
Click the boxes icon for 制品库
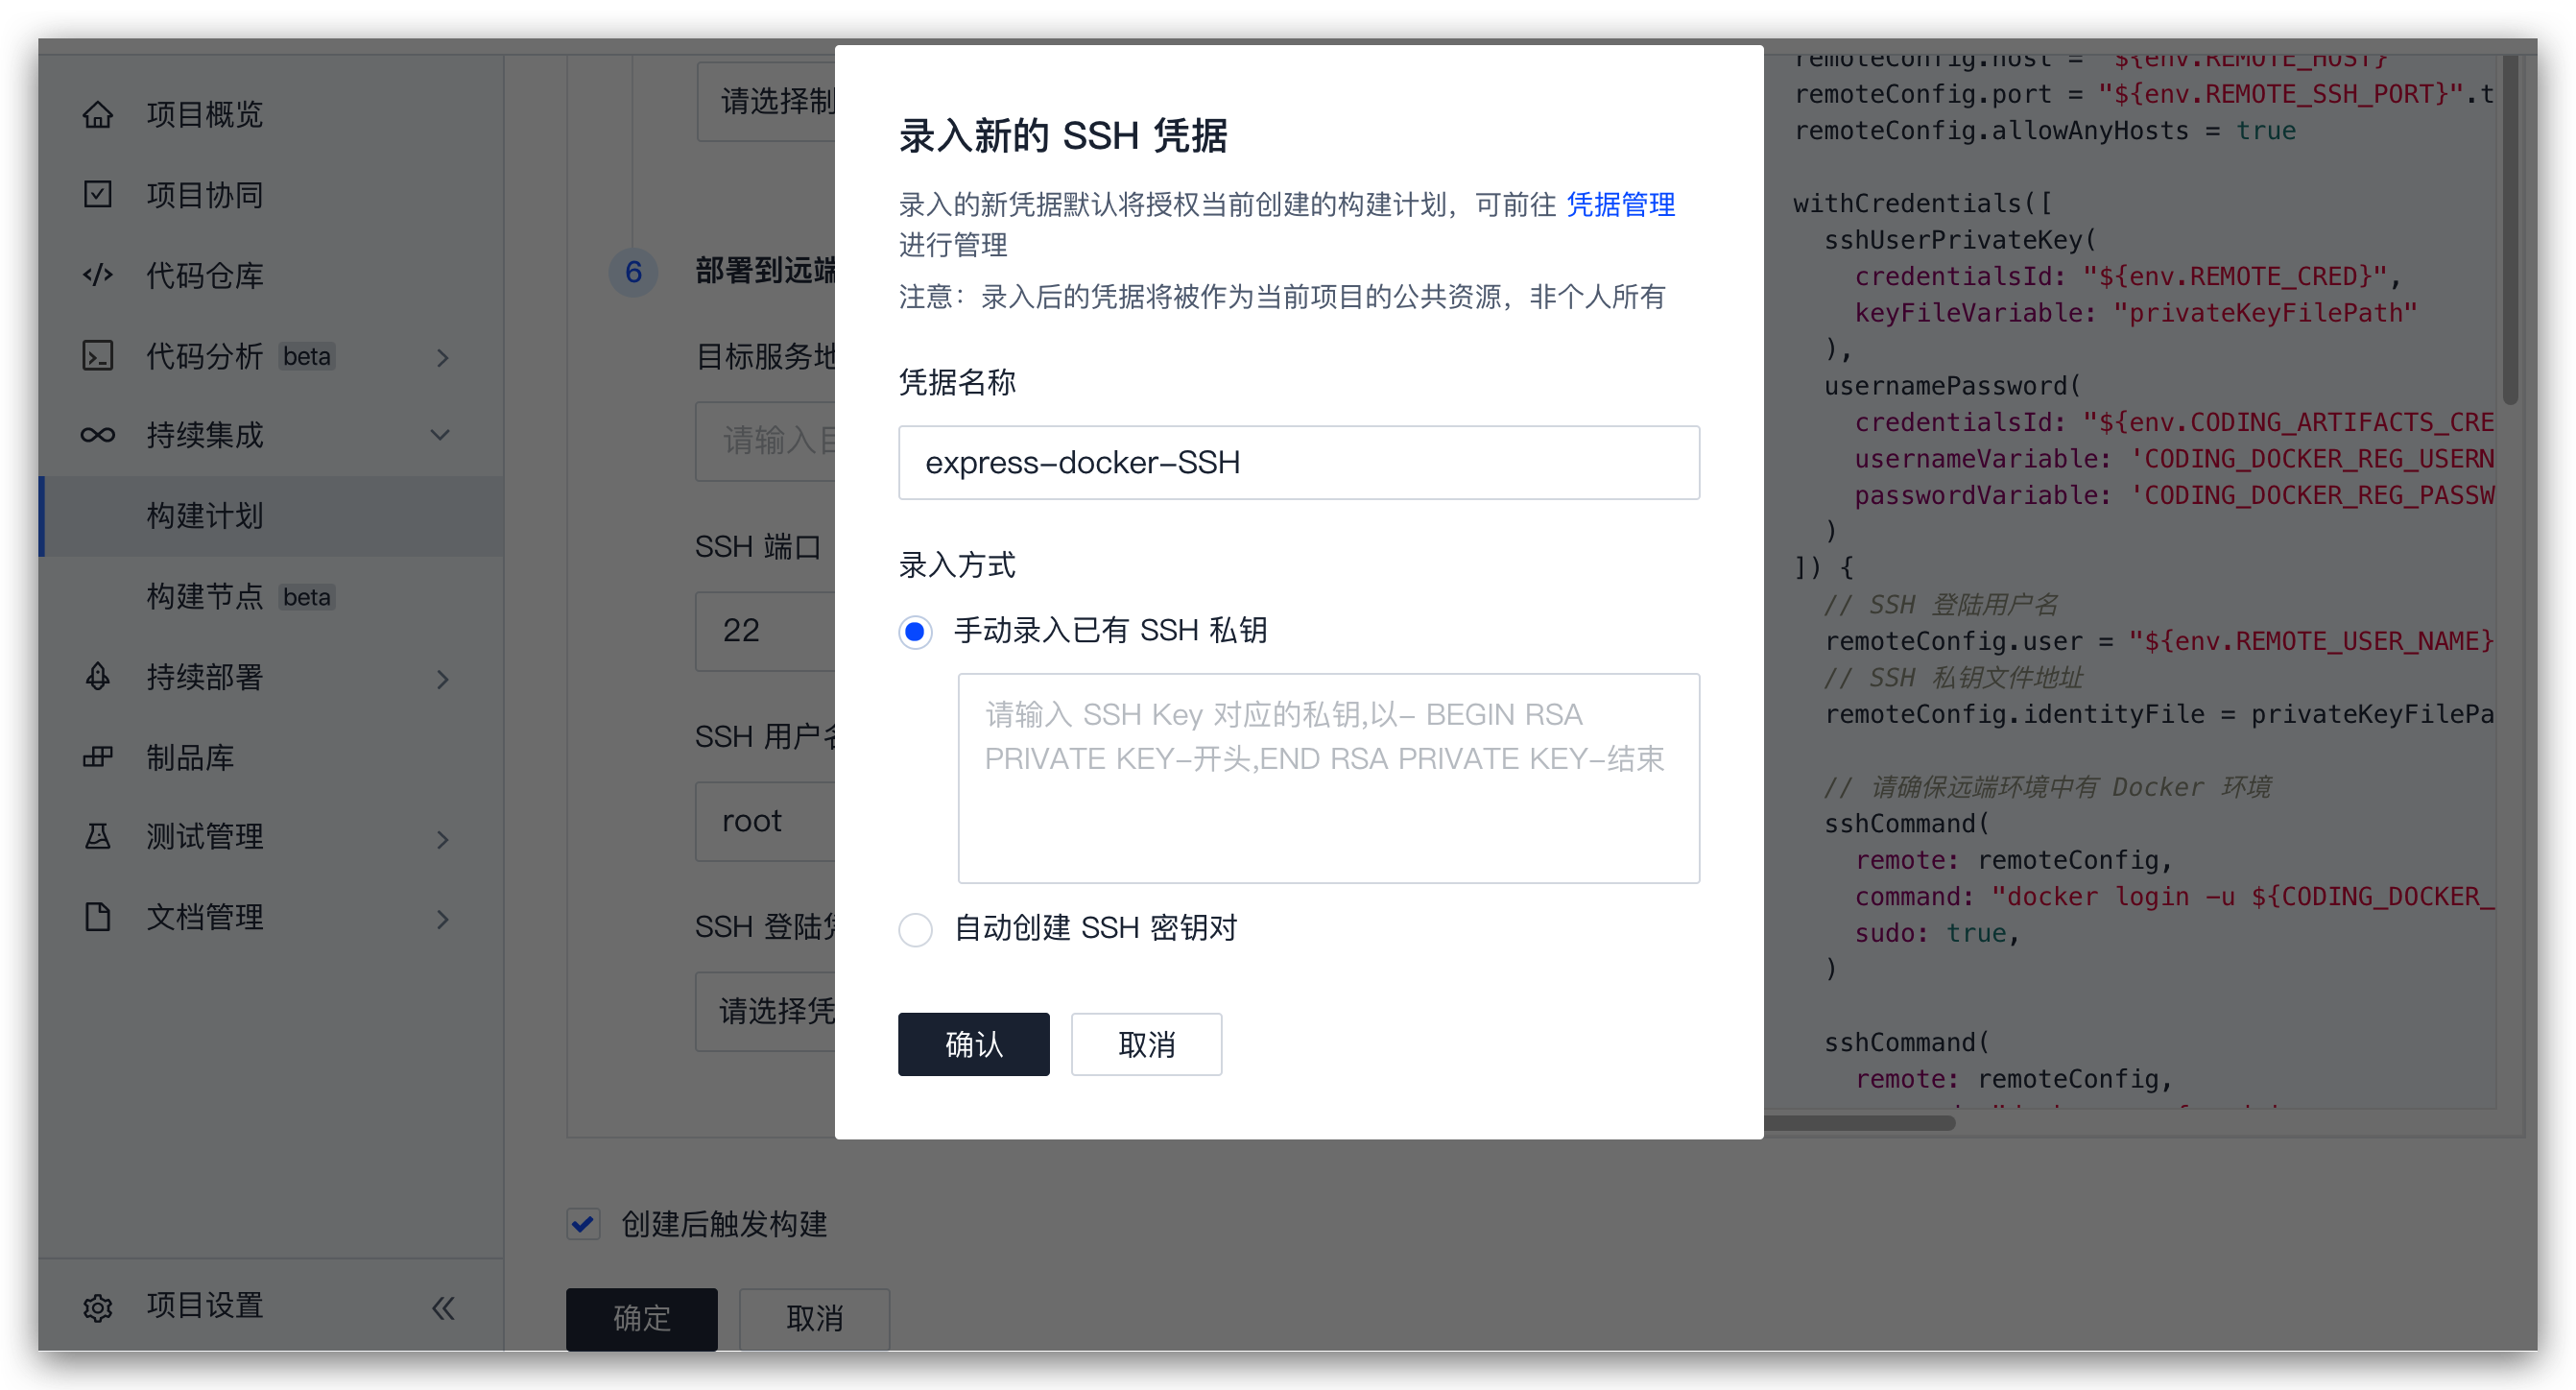pos(97,757)
